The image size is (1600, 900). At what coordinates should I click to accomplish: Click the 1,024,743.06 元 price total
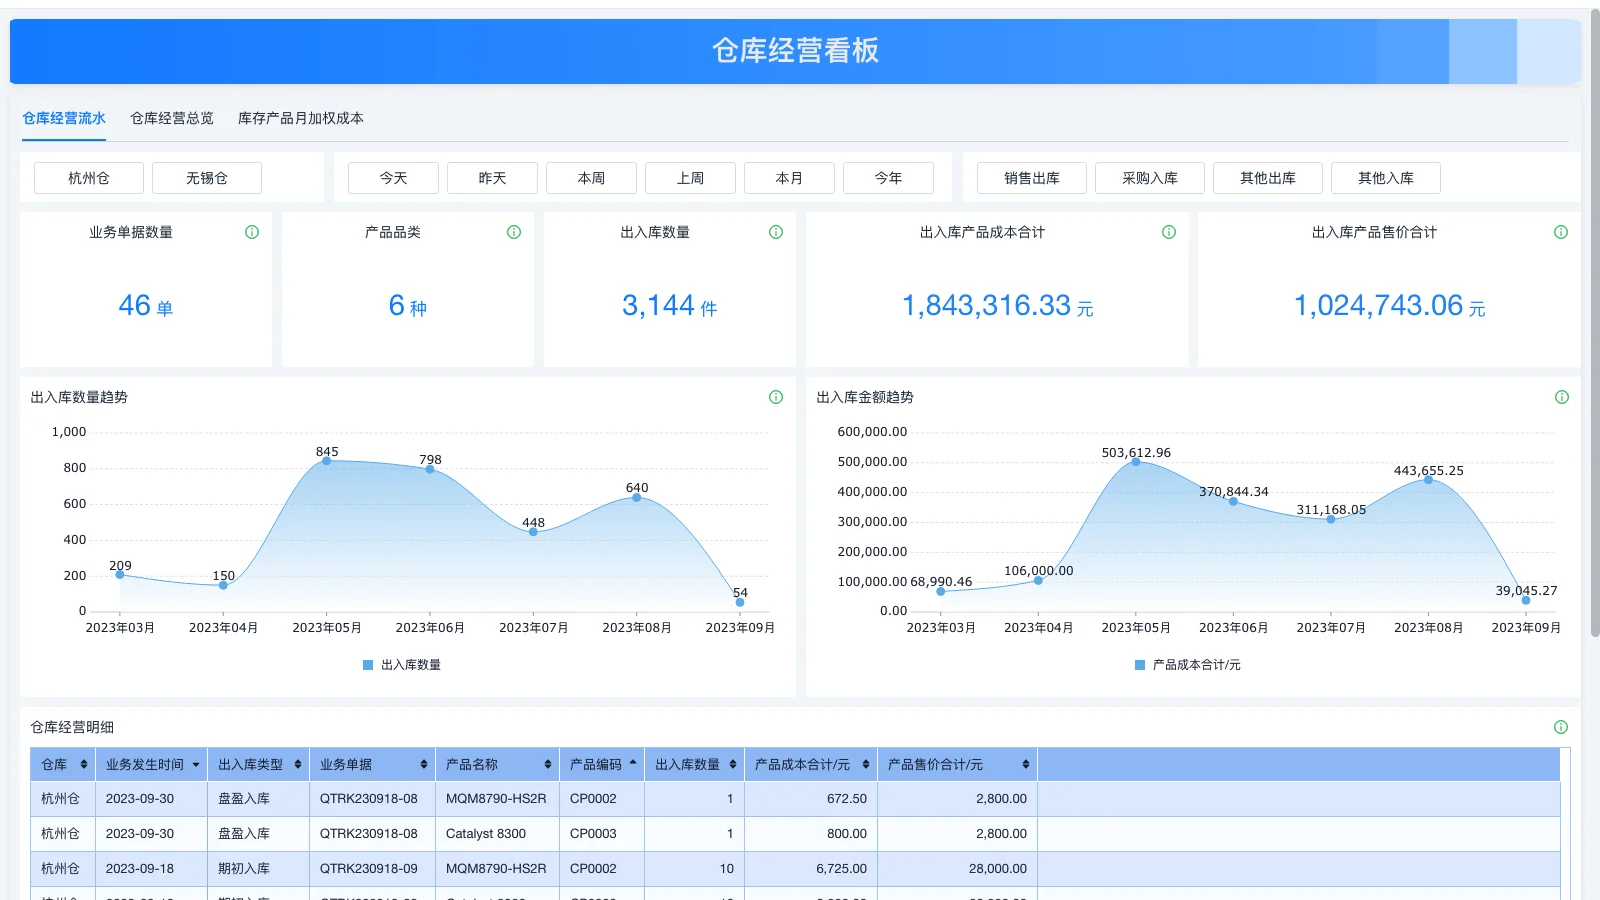[1390, 305]
